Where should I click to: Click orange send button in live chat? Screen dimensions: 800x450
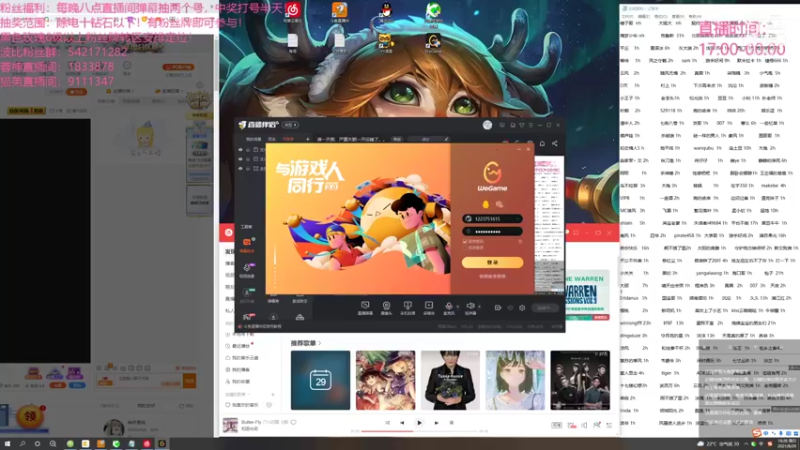(189, 381)
